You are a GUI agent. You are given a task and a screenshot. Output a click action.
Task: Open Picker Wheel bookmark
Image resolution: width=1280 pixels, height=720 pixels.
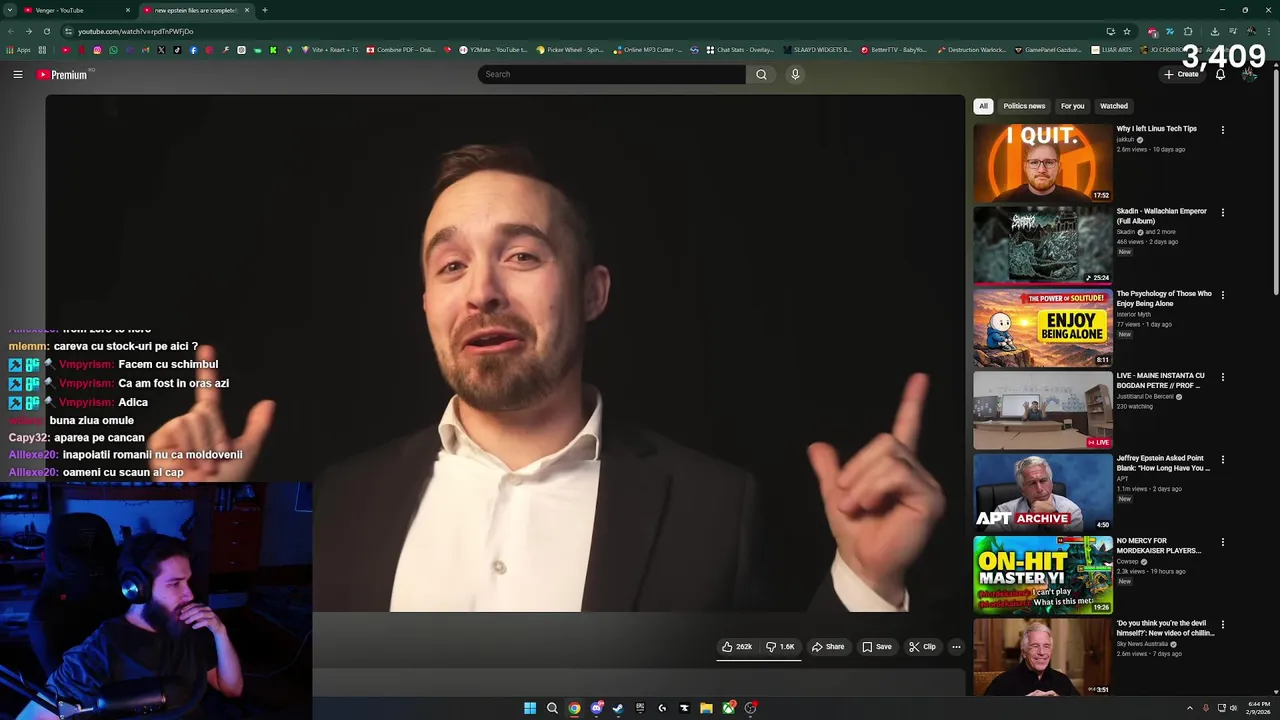(570, 50)
